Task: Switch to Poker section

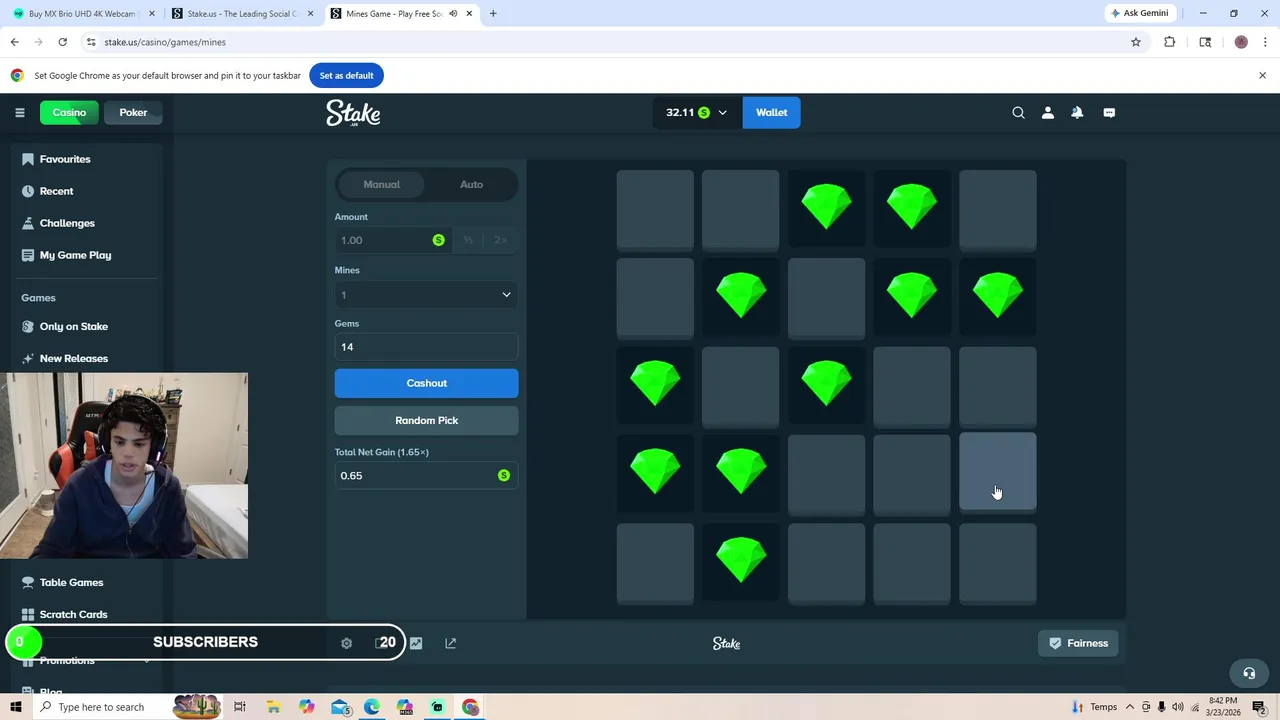Action: tap(133, 112)
